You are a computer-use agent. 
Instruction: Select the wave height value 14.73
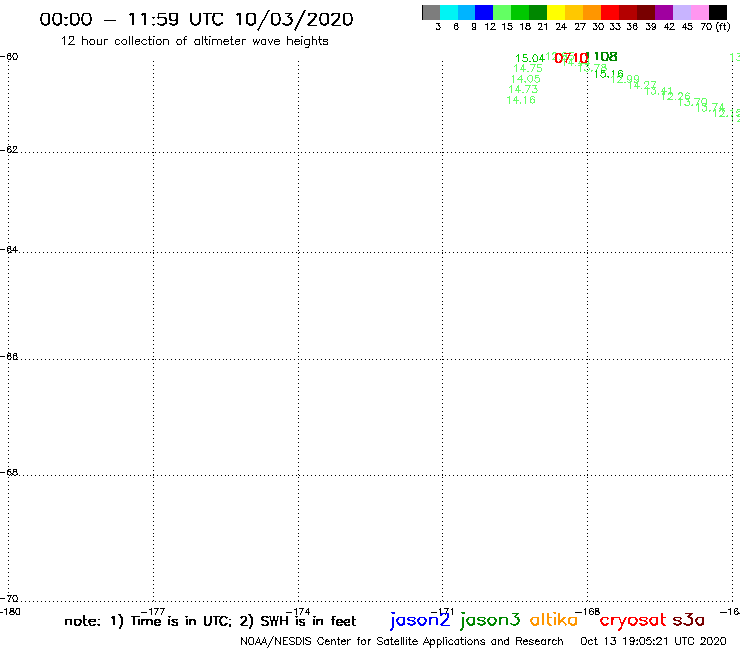tap(523, 89)
